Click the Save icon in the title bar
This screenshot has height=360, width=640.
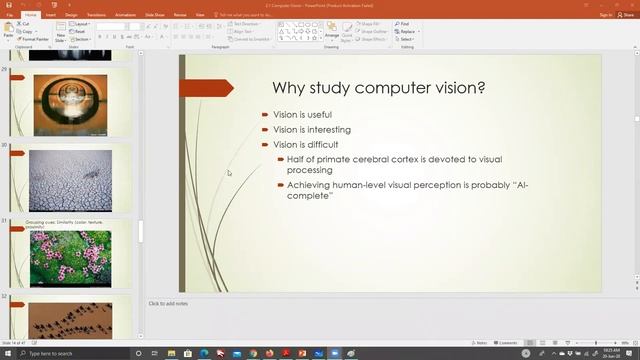(x=9, y=5)
